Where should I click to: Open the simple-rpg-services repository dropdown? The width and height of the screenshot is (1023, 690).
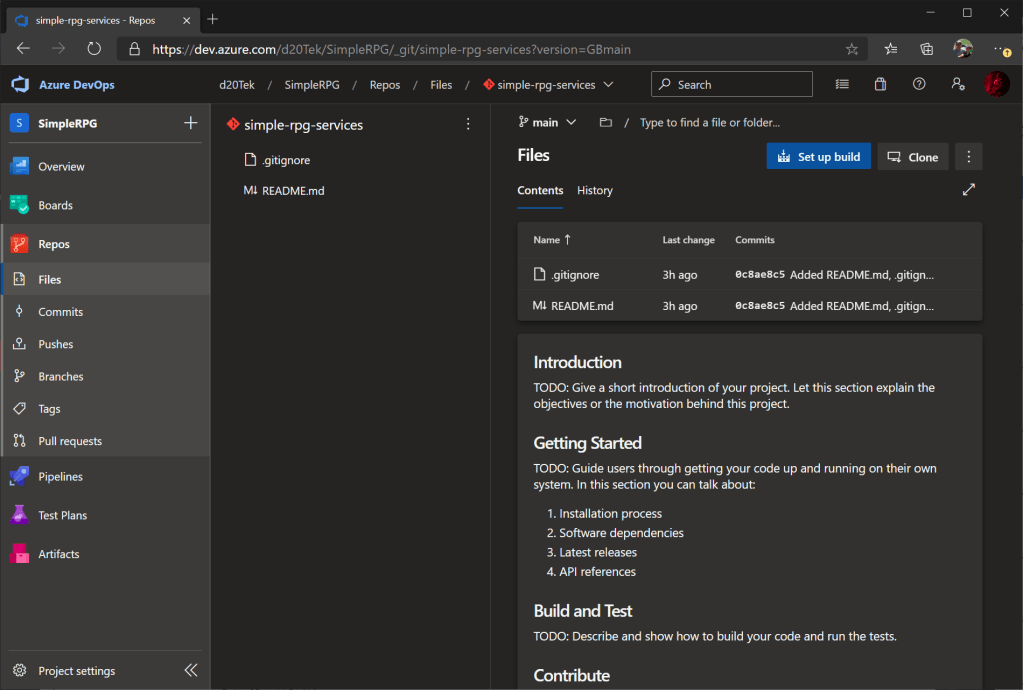coord(609,85)
